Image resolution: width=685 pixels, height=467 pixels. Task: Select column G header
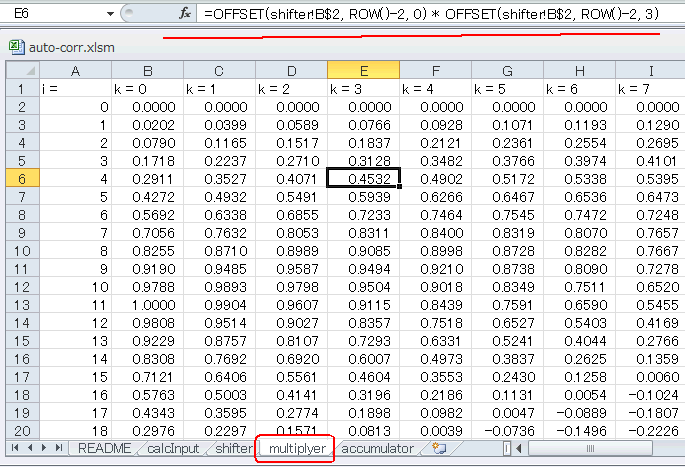click(x=508, y=70)
